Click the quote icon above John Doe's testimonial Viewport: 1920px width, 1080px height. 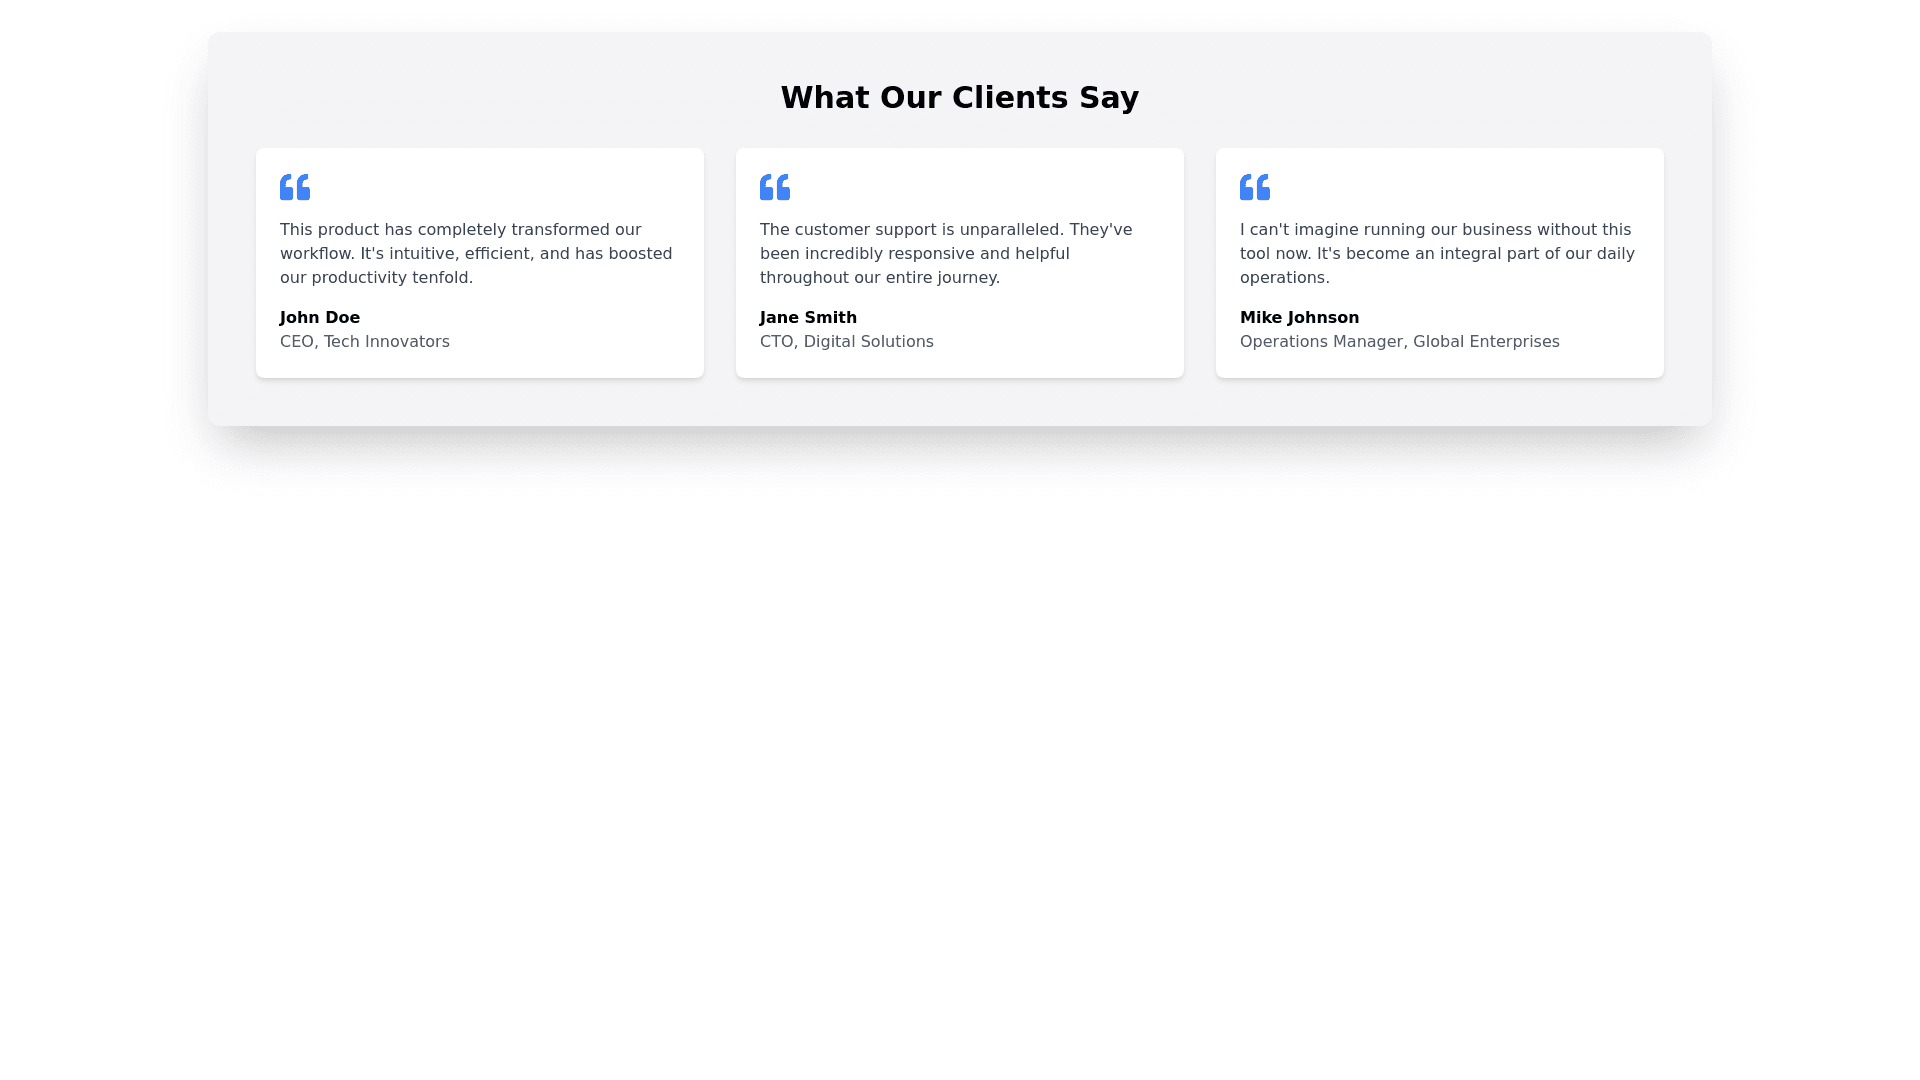[x=295, y=187]
